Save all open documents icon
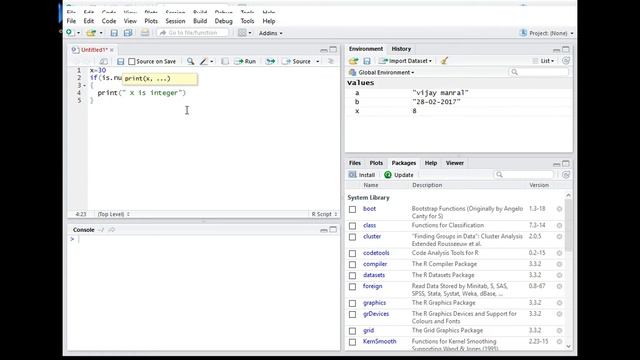The width and height of the screenshot is (640, 360). (x=128, y=33)
